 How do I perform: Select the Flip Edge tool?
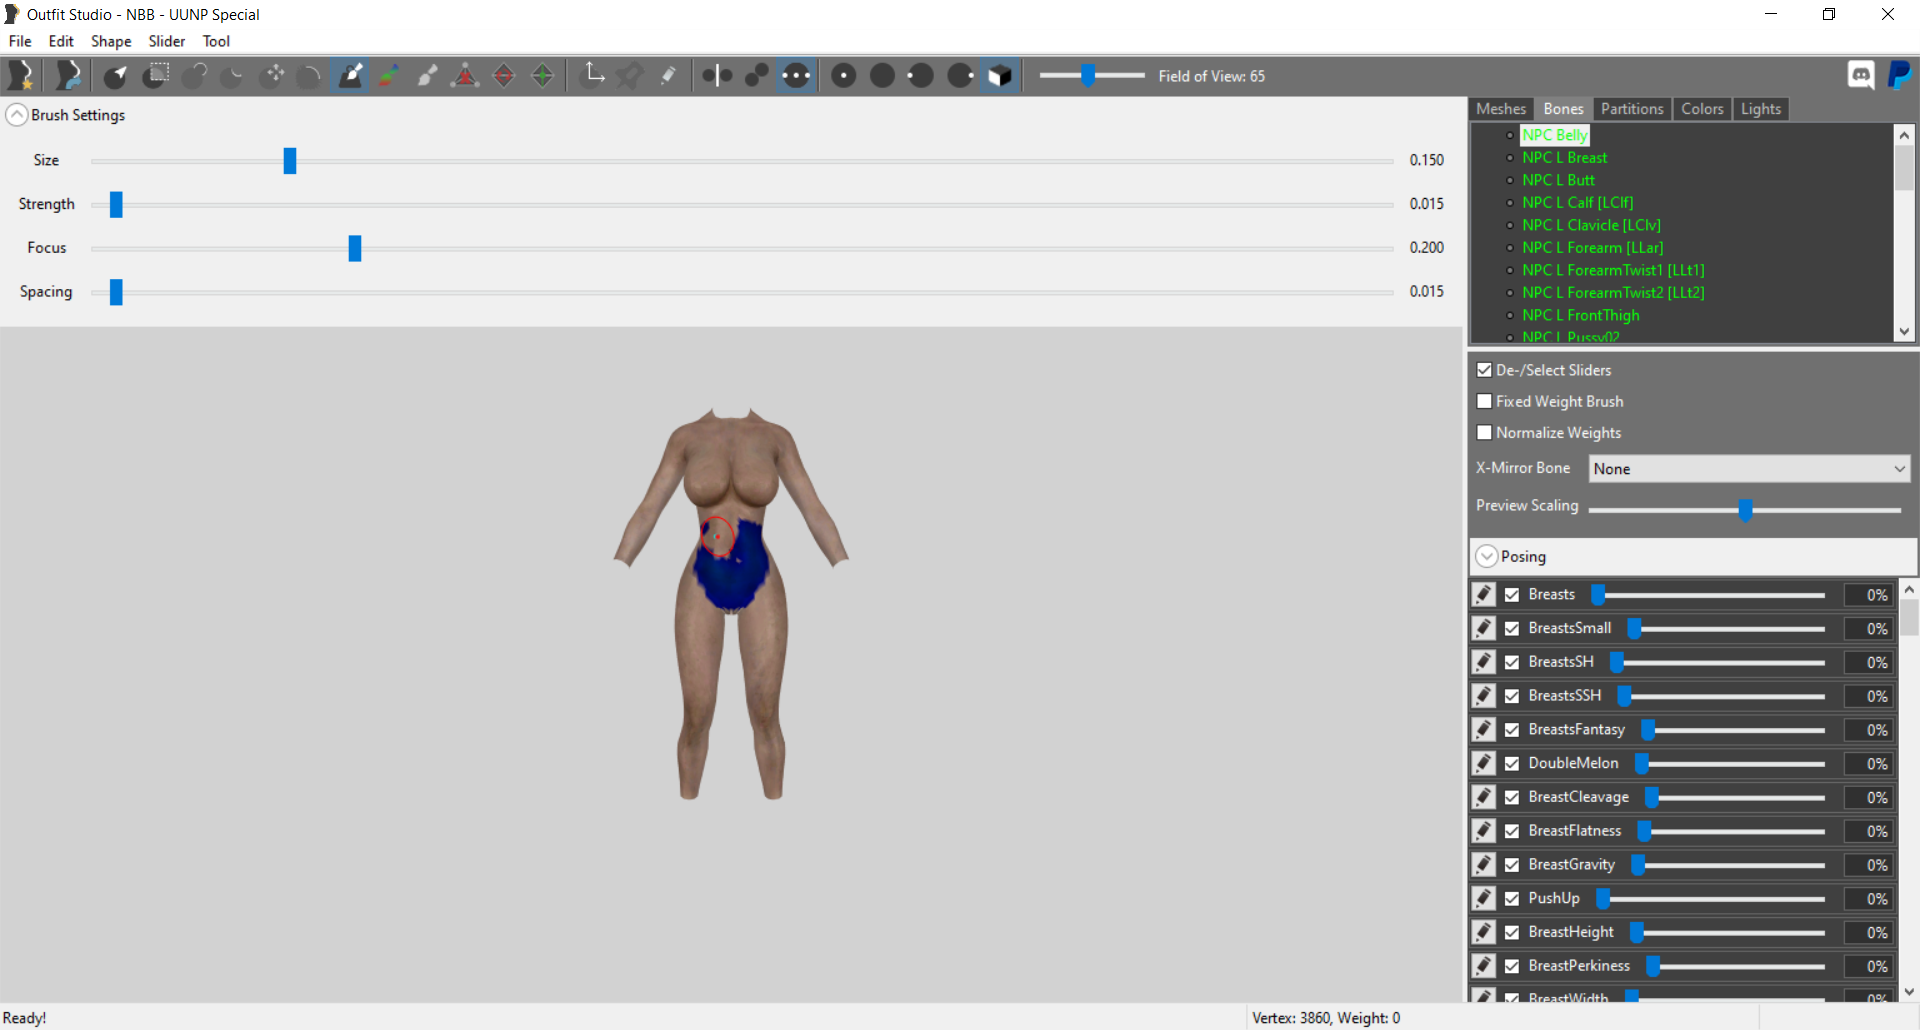point(504,75)
